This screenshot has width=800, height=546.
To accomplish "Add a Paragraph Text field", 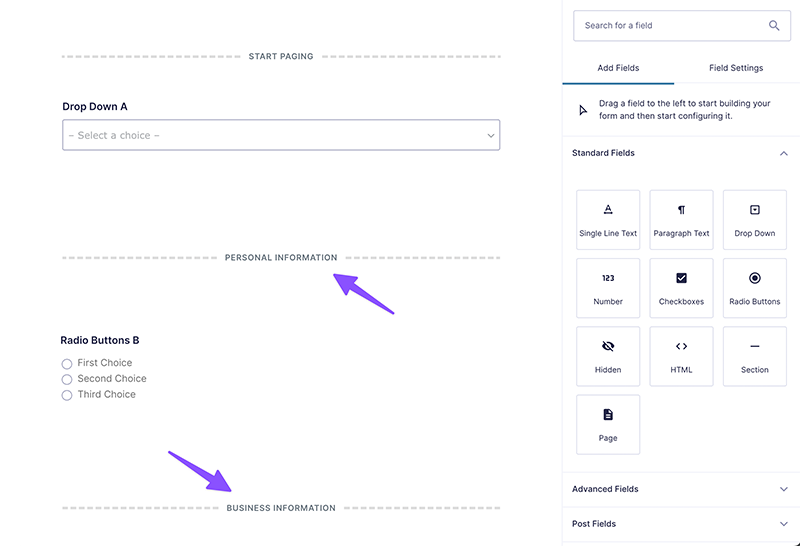I will 681,220.
